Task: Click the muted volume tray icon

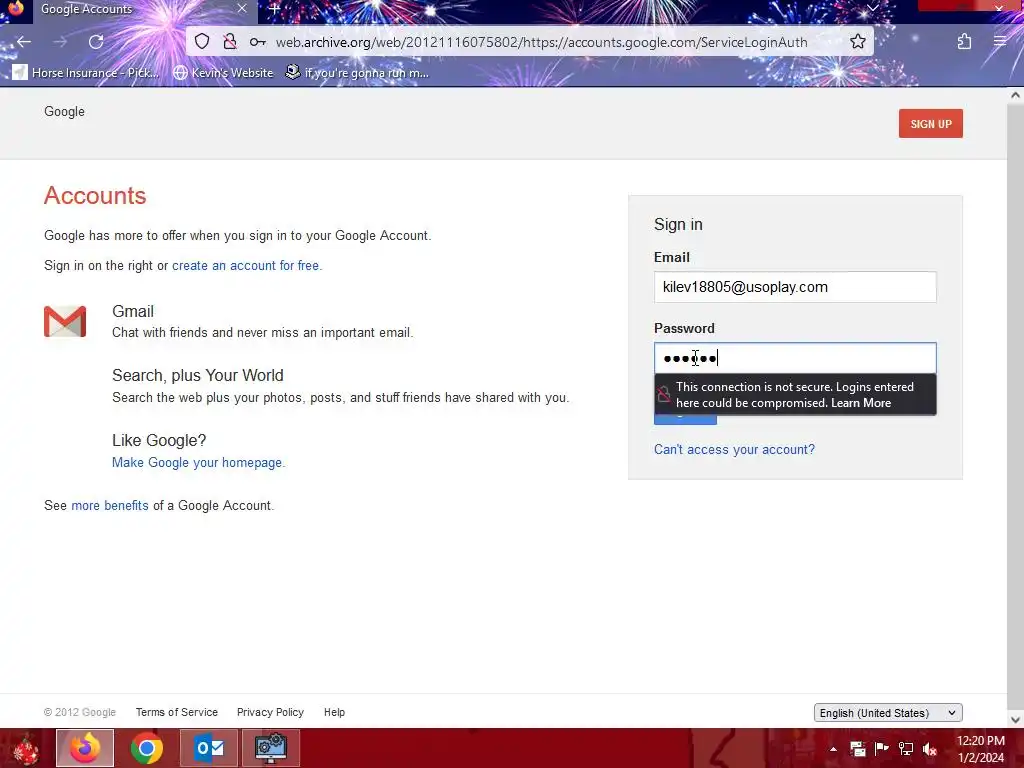Action: 930,749
